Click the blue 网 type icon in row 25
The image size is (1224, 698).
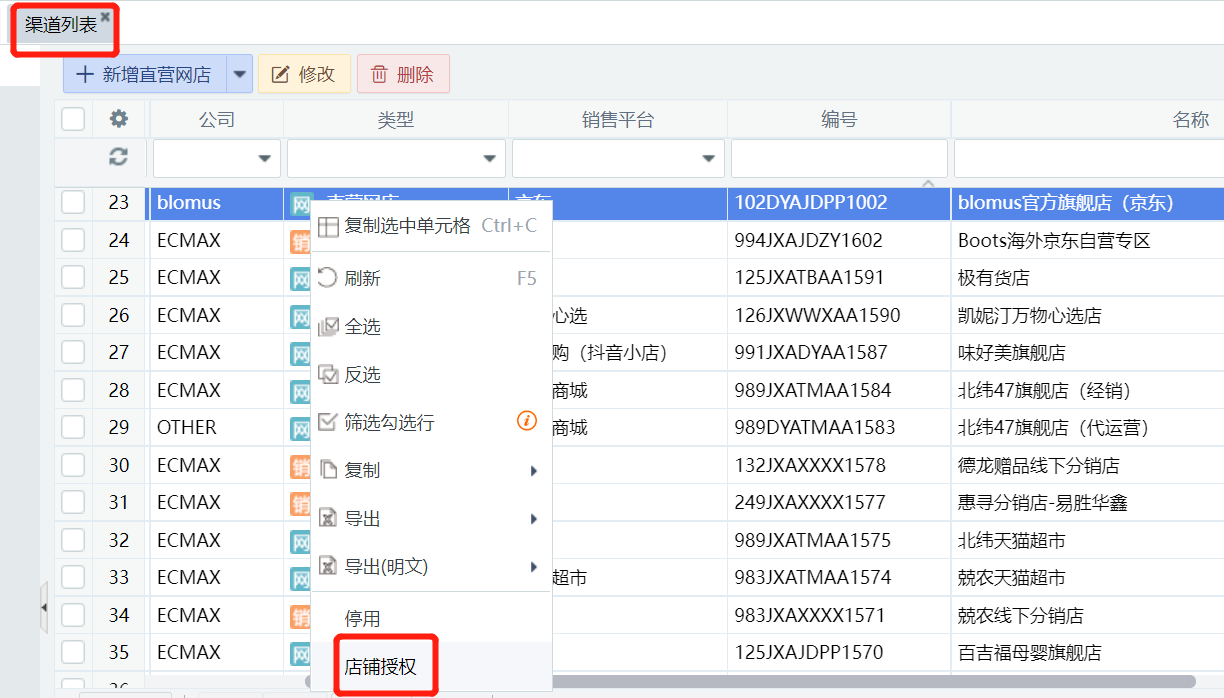tap(301, 279)
